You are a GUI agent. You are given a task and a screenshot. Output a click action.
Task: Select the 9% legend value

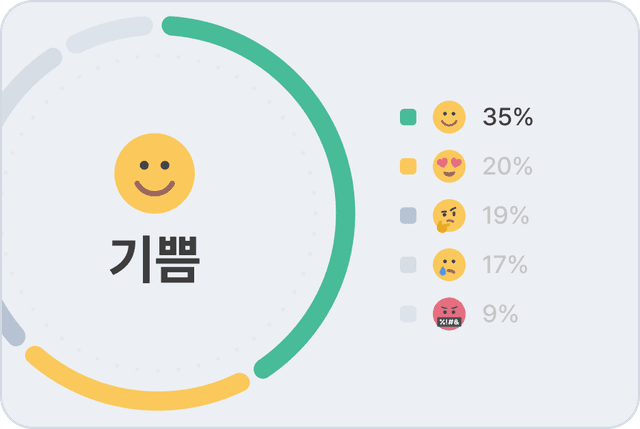click(500, 314)
